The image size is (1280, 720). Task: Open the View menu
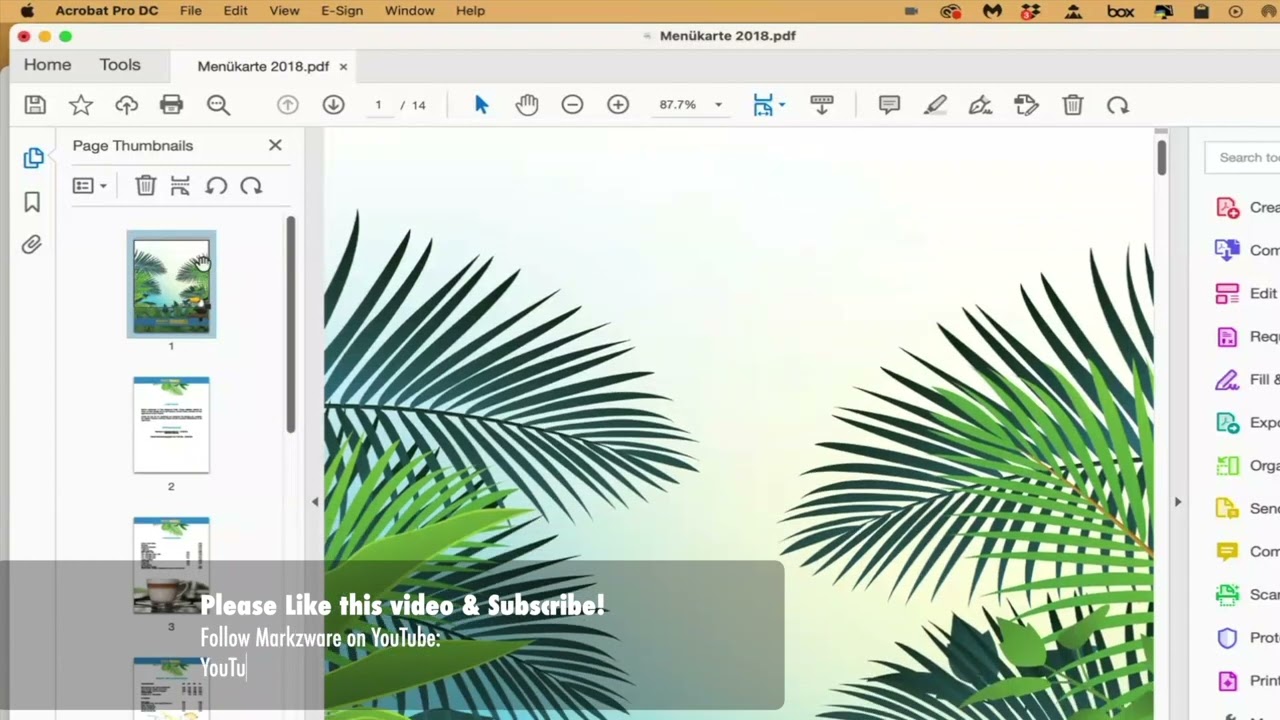(284, 11)
